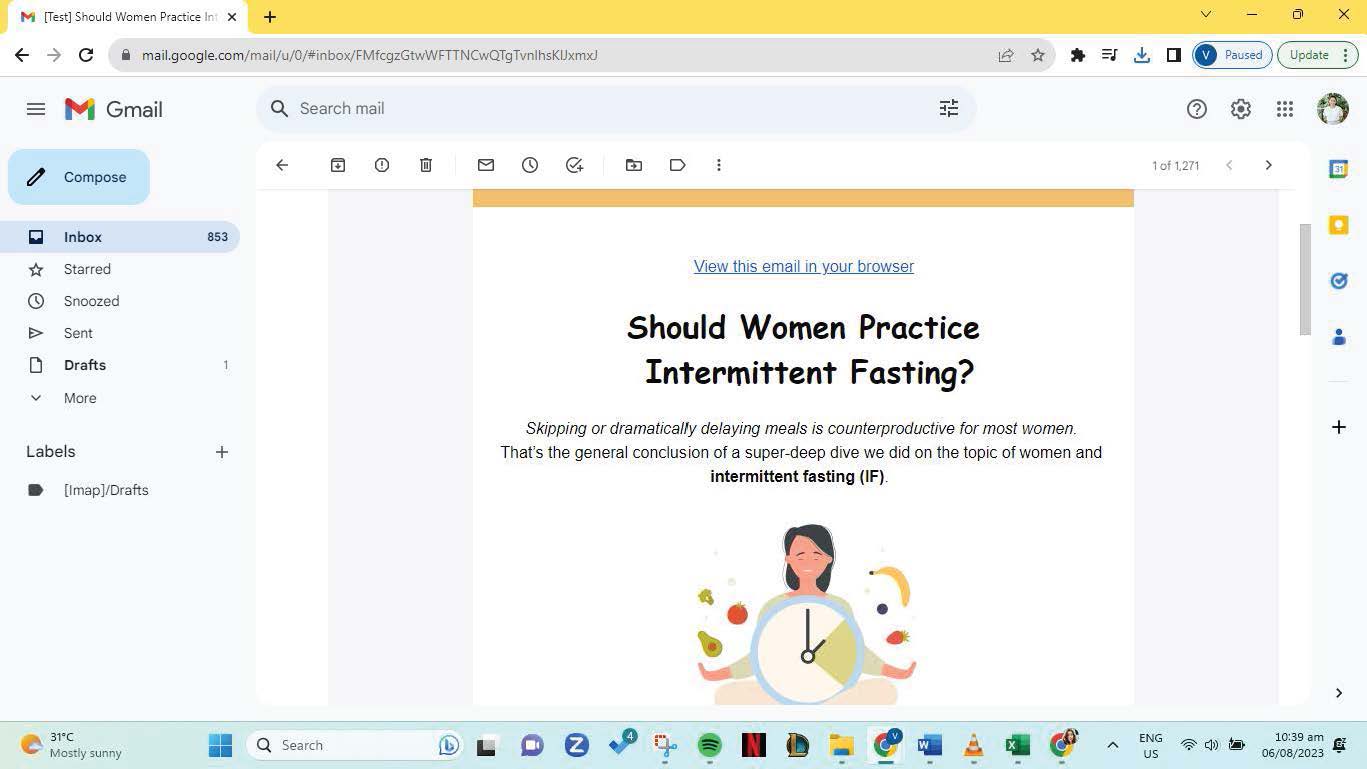Show hidden system tray icons
Viewport: 1367px width, 769px height.
tap(1112, 745)
